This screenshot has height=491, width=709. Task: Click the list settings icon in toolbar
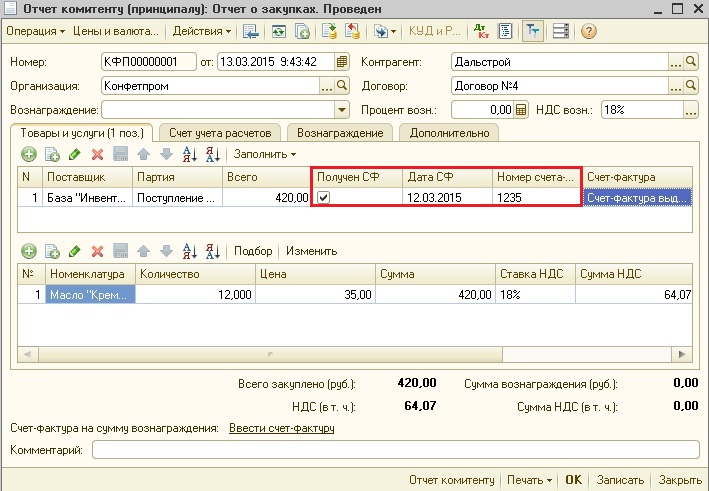[x=561, y=31]
